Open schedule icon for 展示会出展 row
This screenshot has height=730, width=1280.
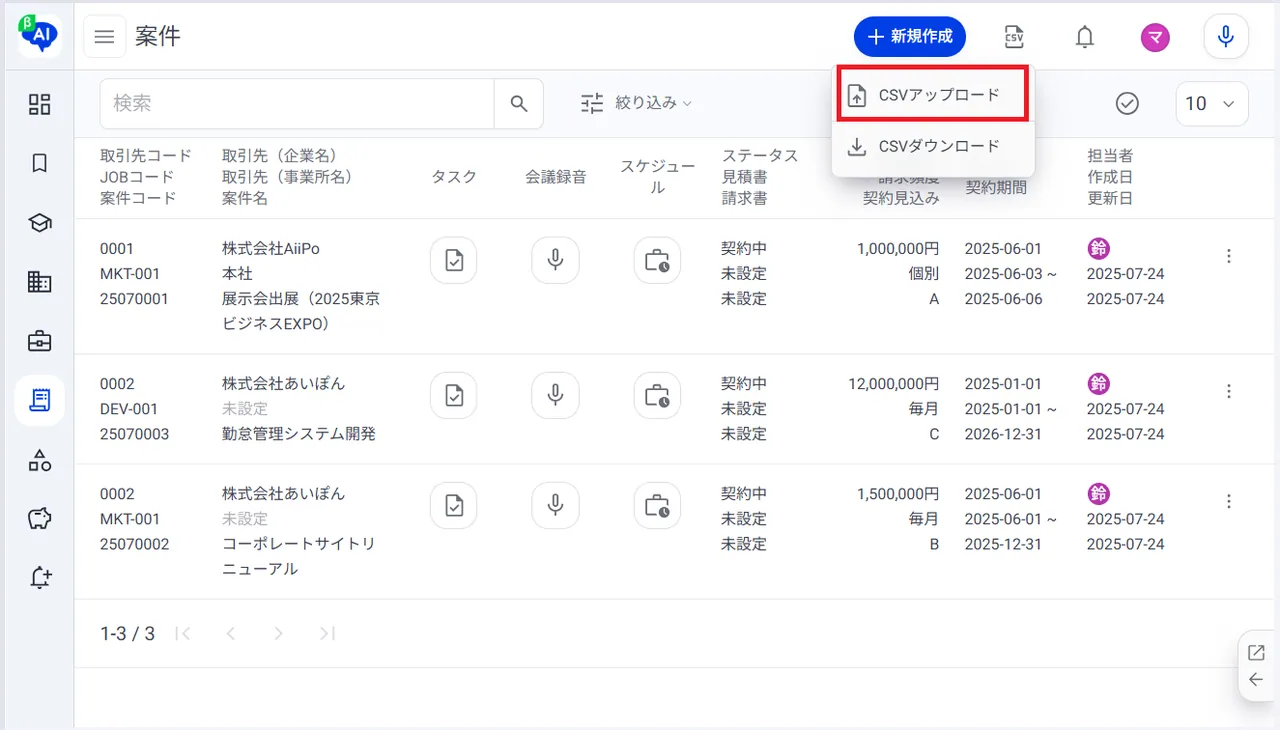[657, 261]
